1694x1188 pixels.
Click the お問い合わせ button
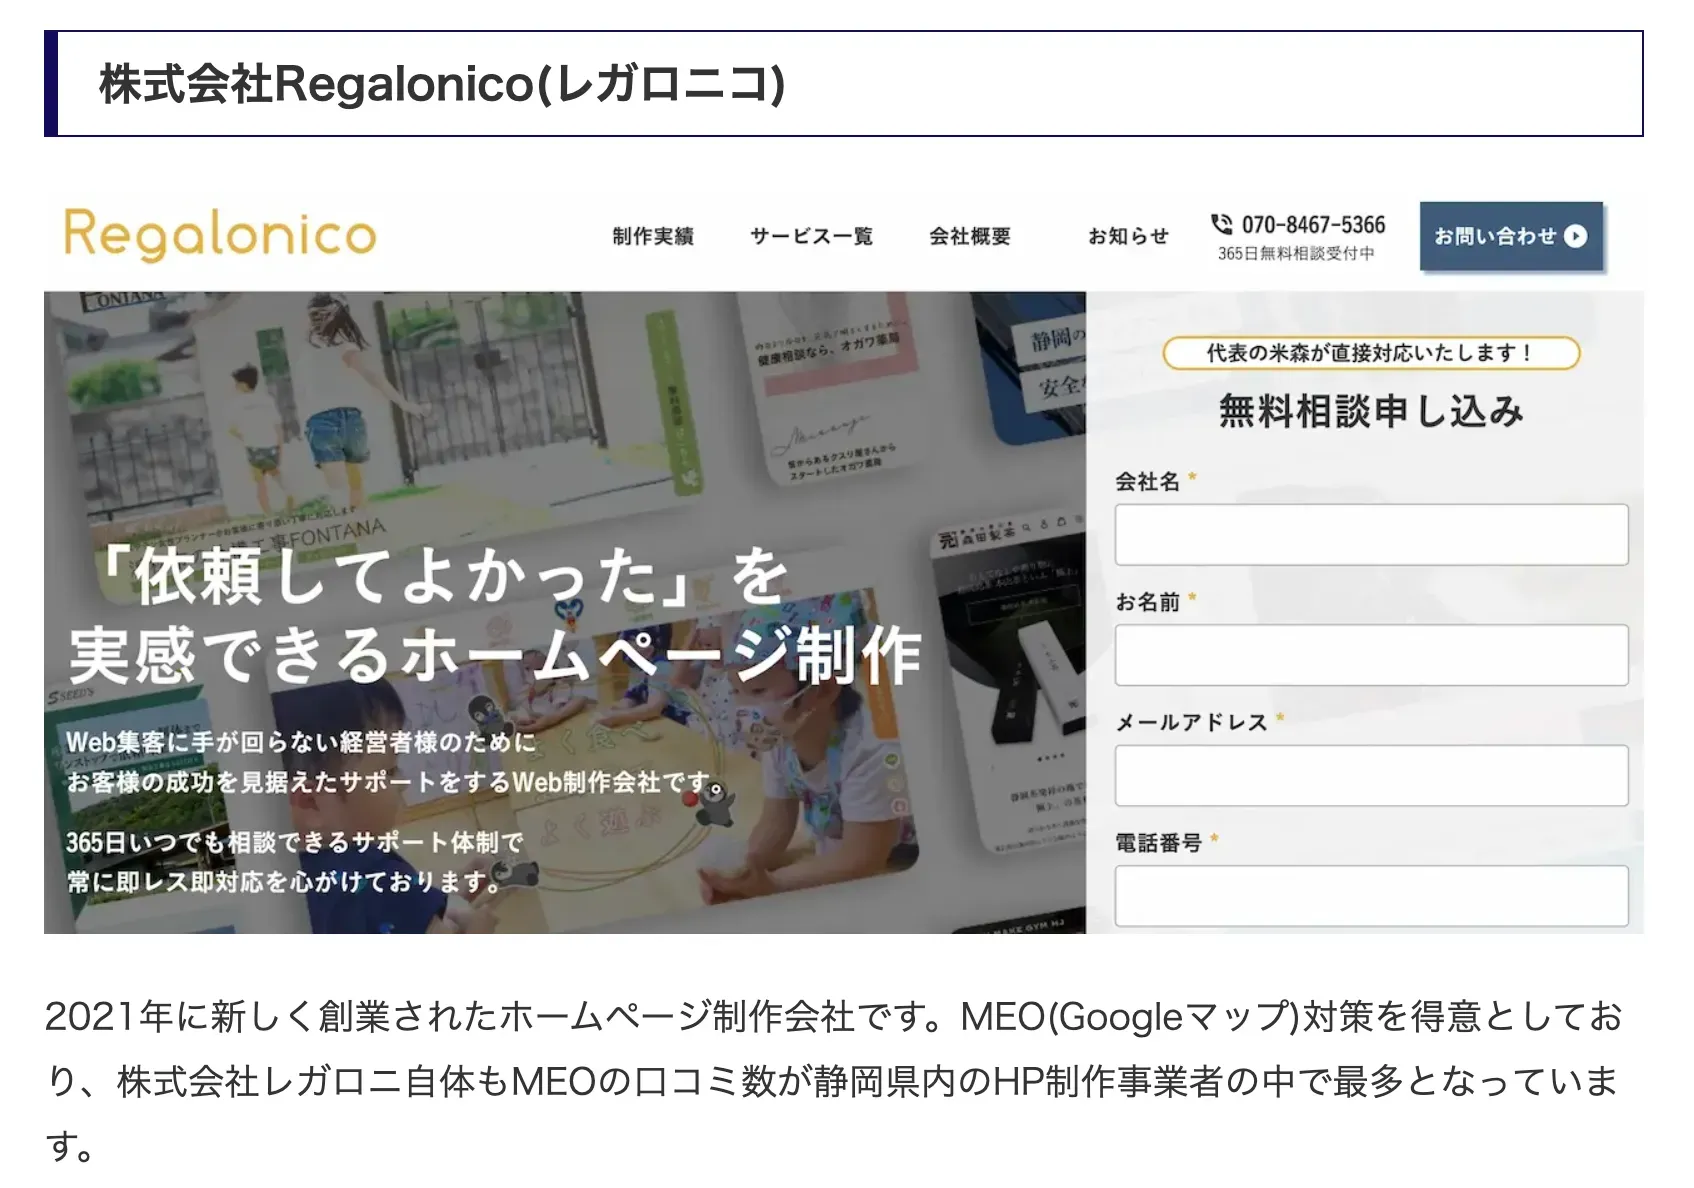coord(1511,236)
